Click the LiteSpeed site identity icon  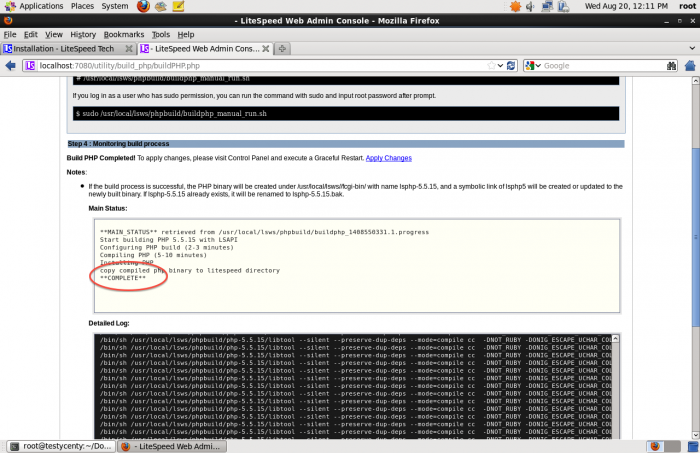tap(30, 66)
